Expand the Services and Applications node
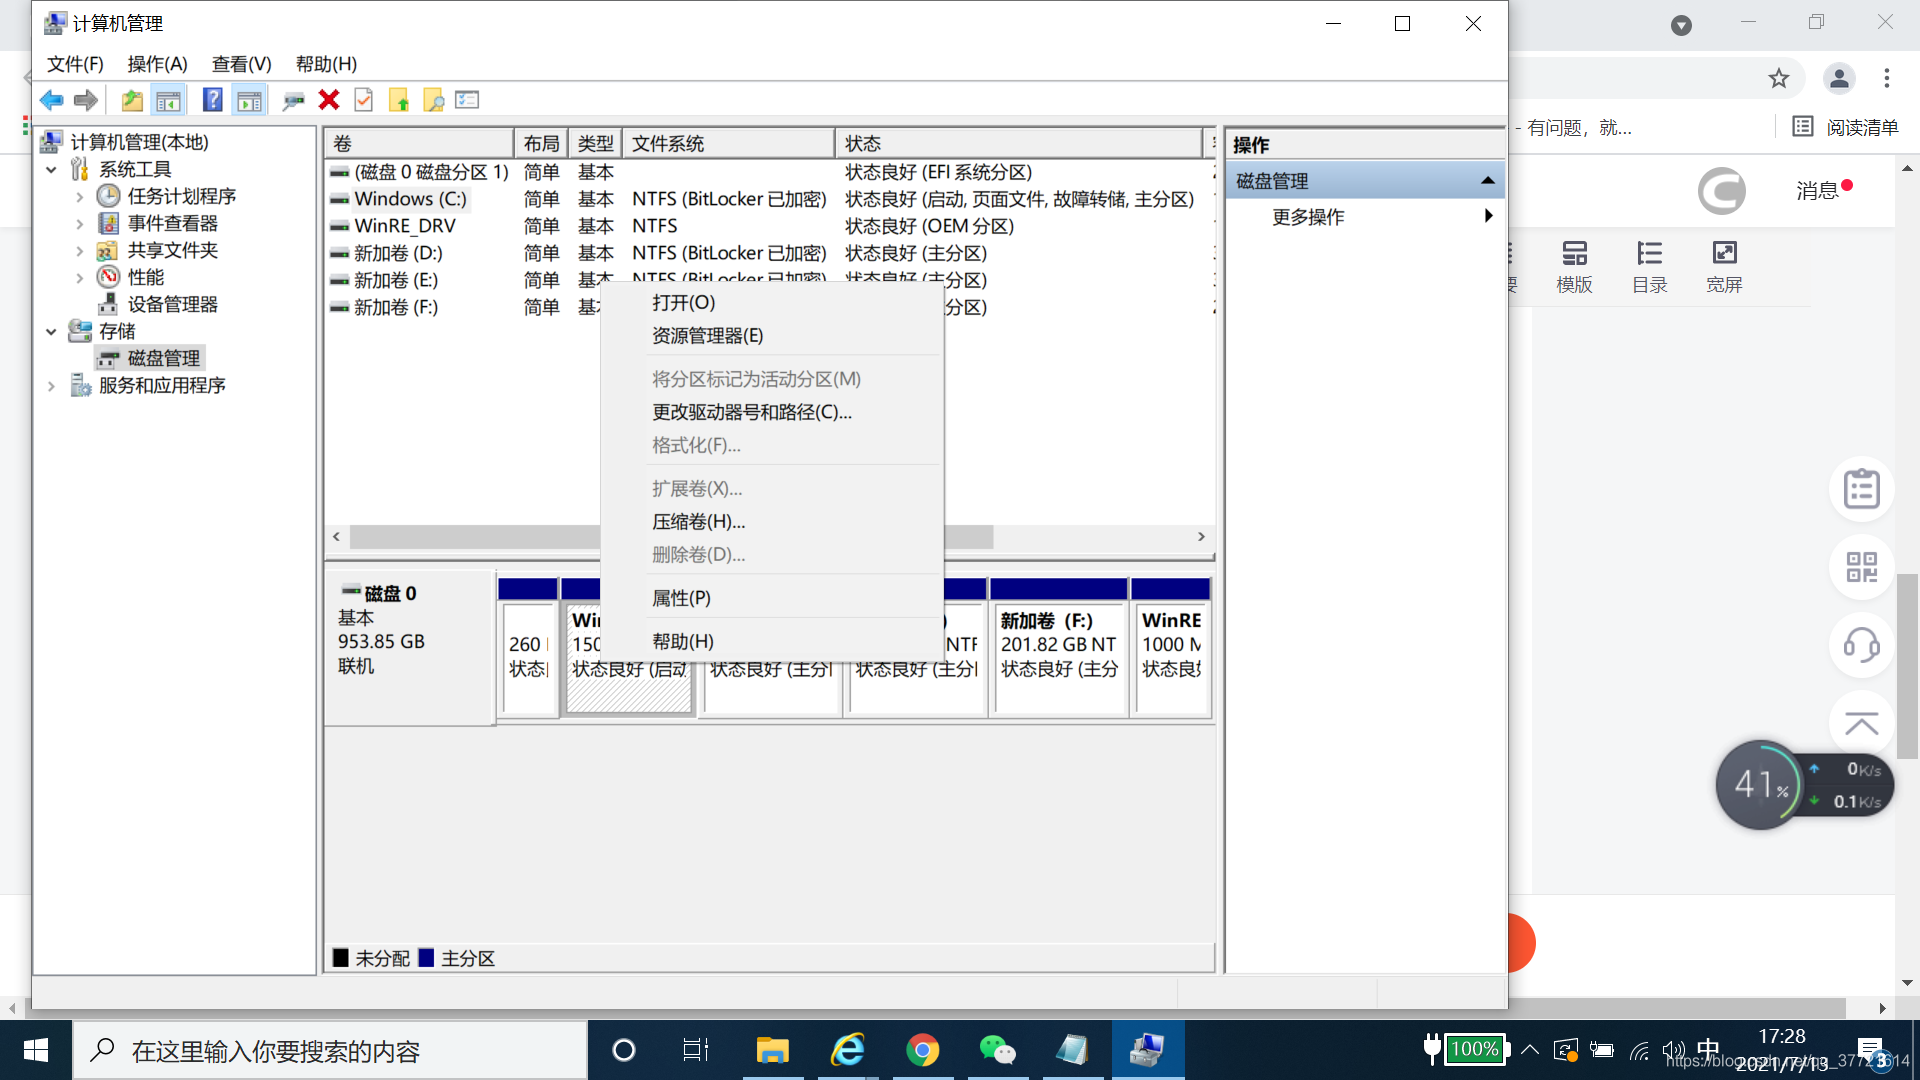 [51, 386]
